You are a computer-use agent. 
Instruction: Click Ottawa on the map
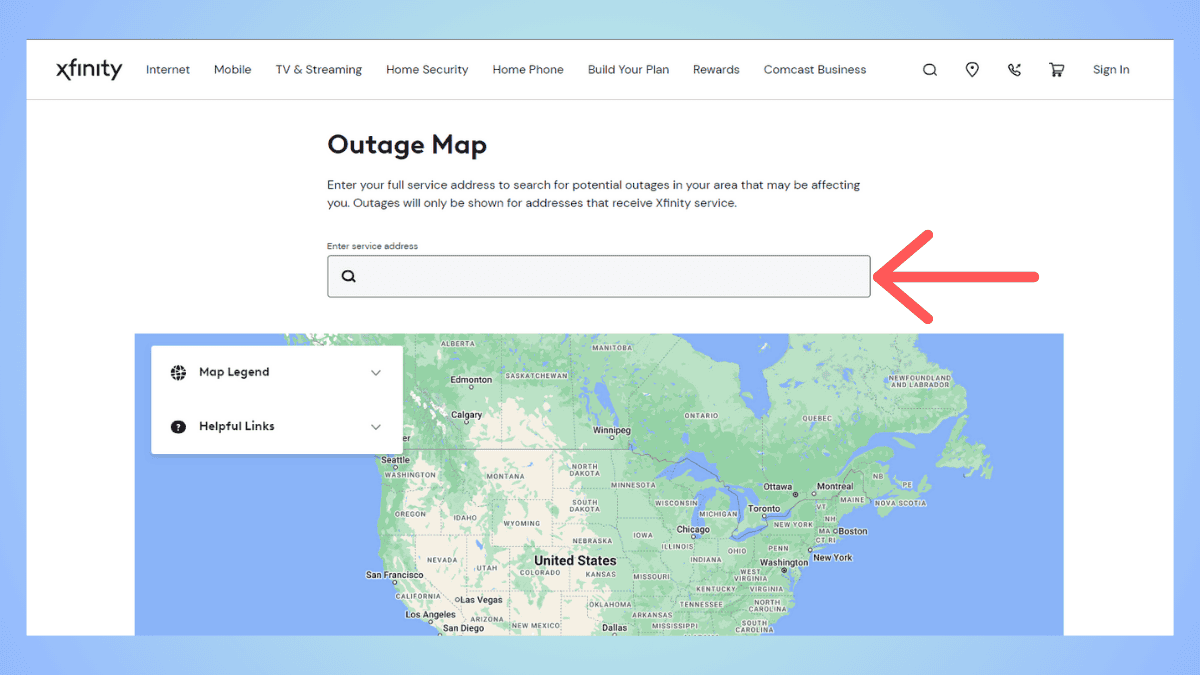pyautogui.click(x=778, y=487)
